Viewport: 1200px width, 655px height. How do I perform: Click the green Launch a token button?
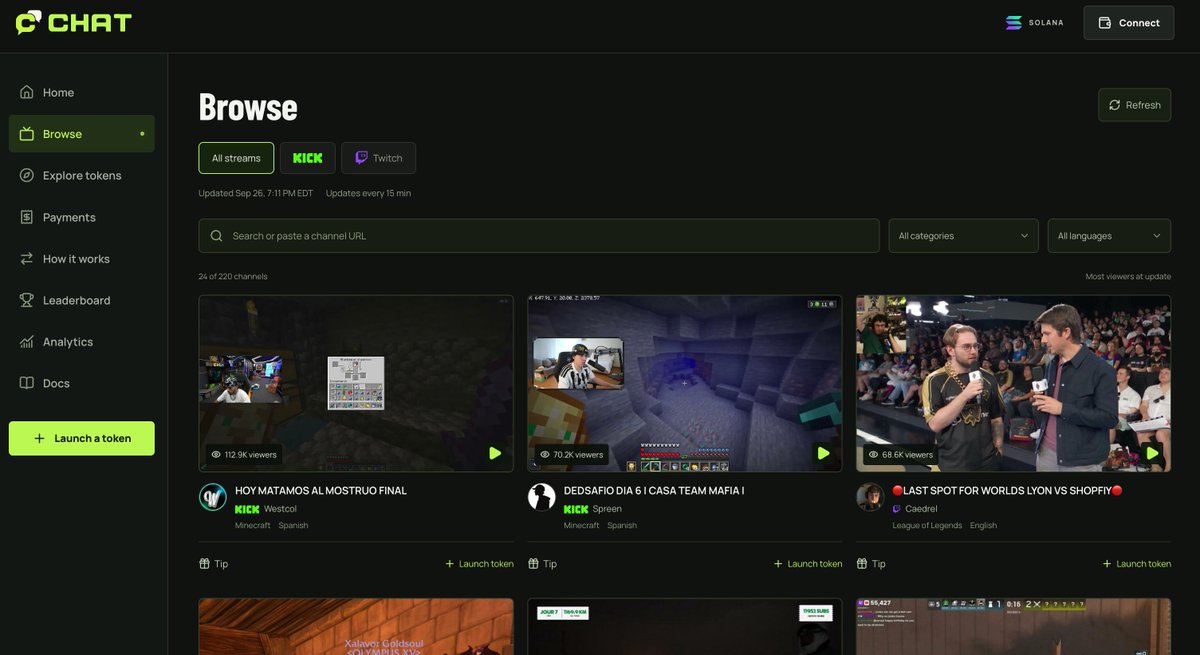(82, 438)
